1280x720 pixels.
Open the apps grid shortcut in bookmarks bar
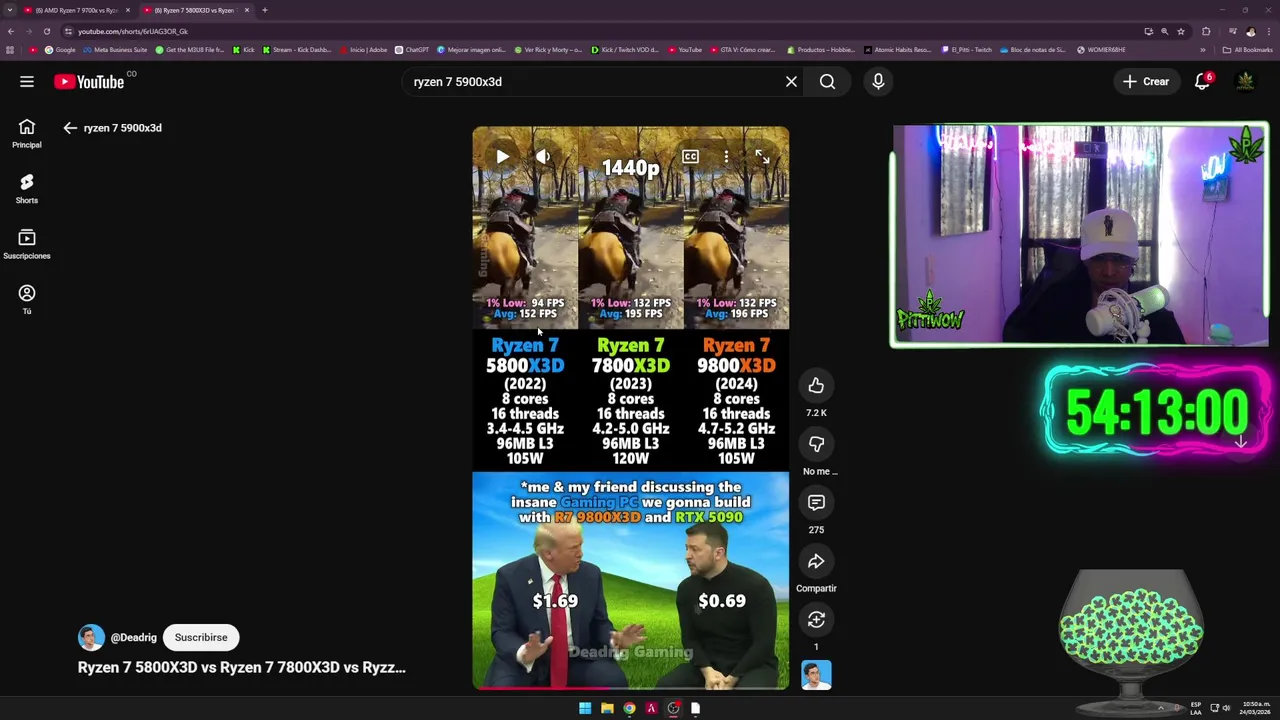[10, 50]
